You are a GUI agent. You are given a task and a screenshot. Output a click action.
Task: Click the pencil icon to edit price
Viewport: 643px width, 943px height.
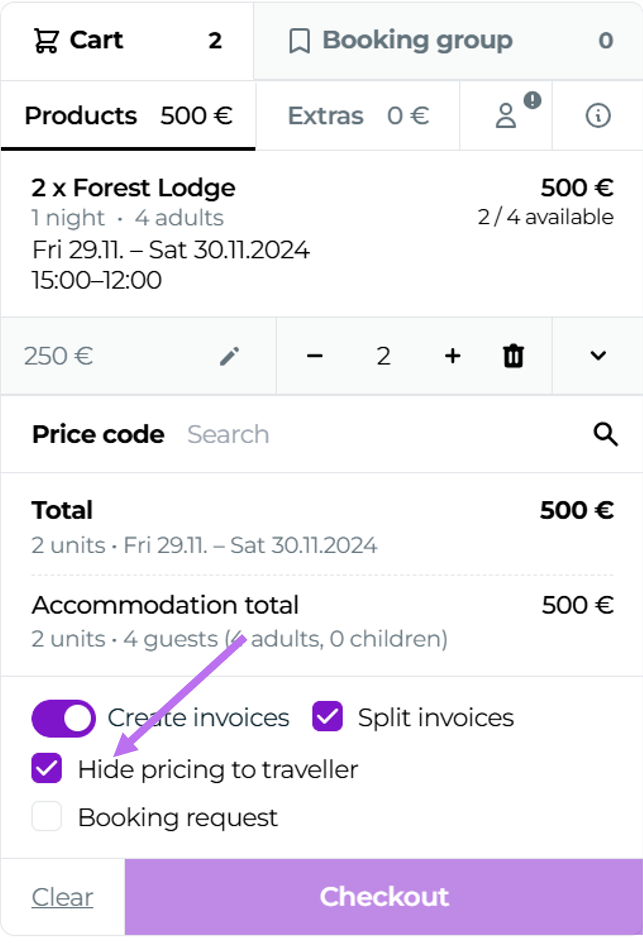(x=230, y=356)
